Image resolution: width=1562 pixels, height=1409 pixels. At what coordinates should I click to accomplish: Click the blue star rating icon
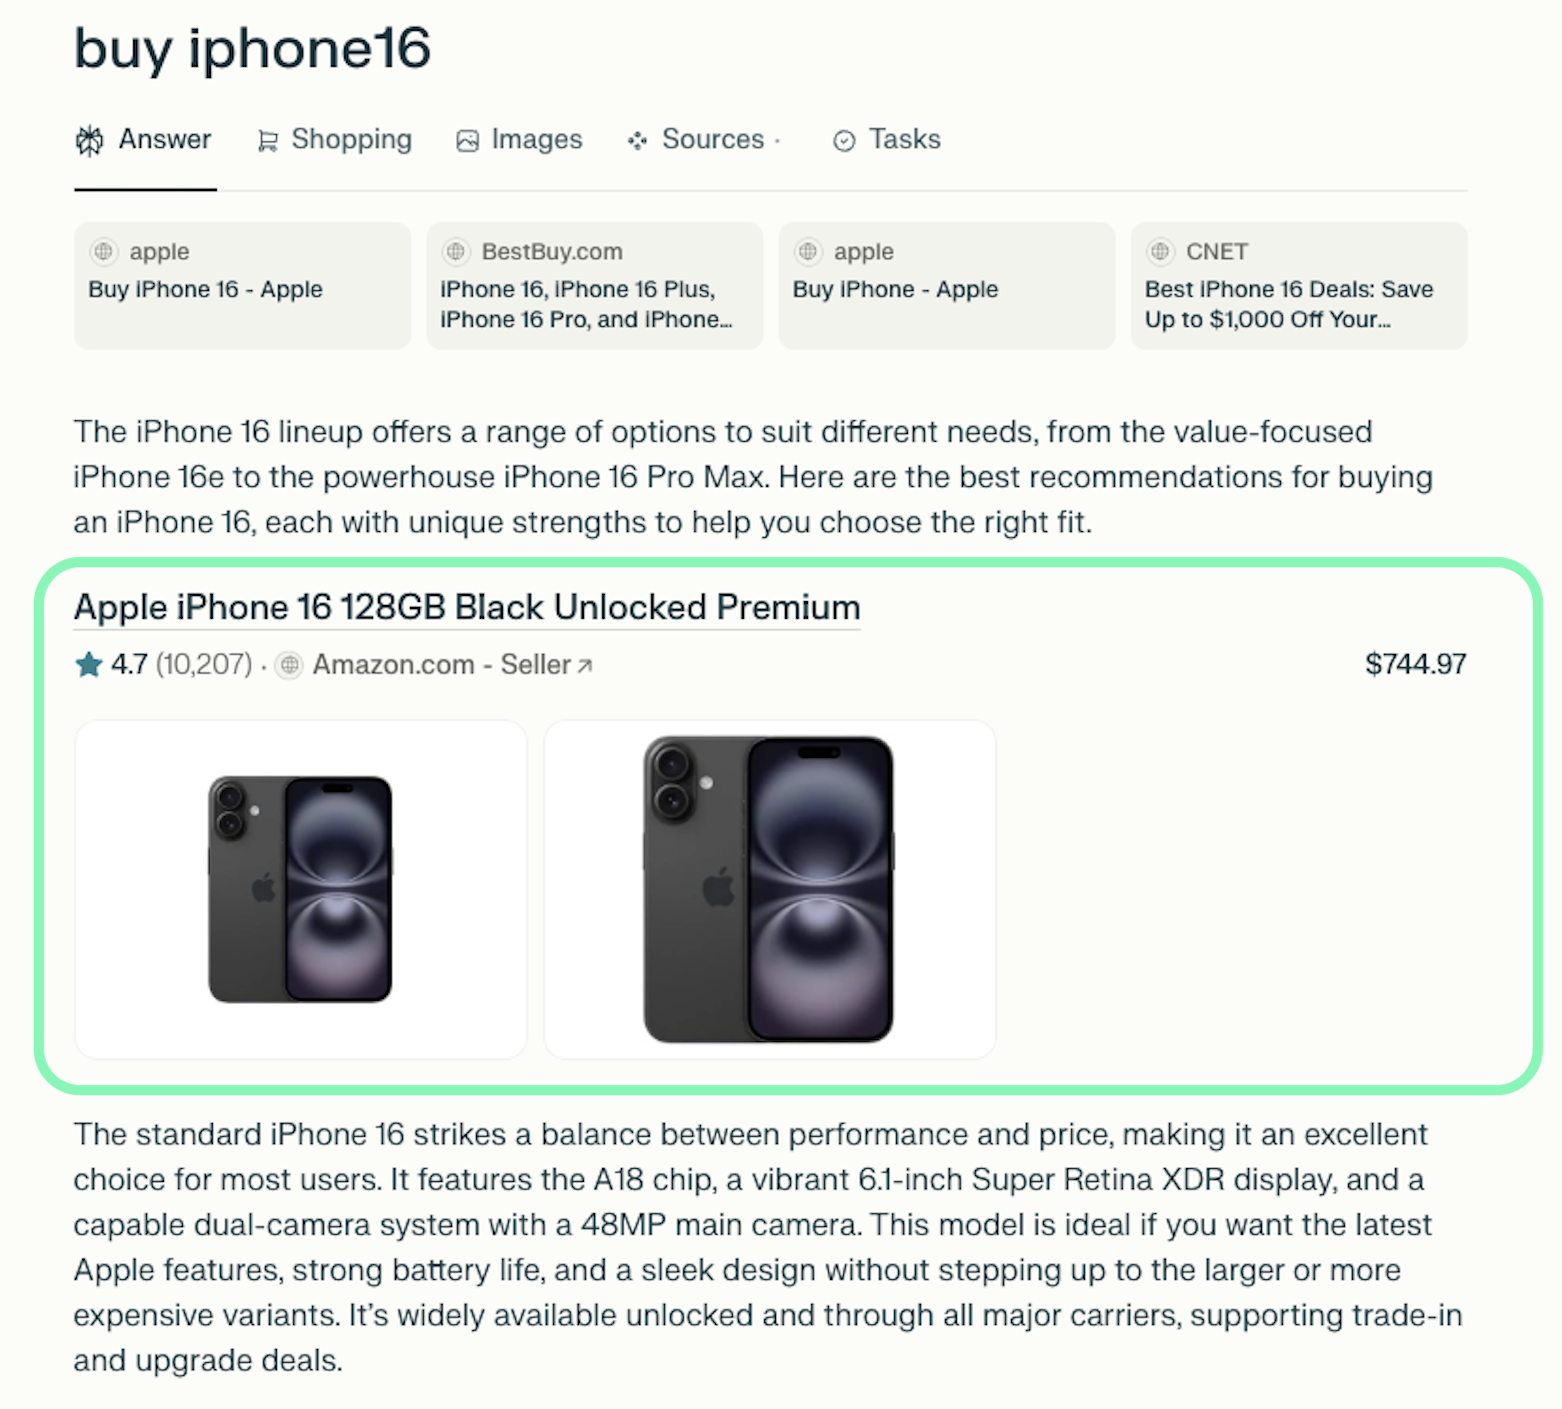(89, 665)
